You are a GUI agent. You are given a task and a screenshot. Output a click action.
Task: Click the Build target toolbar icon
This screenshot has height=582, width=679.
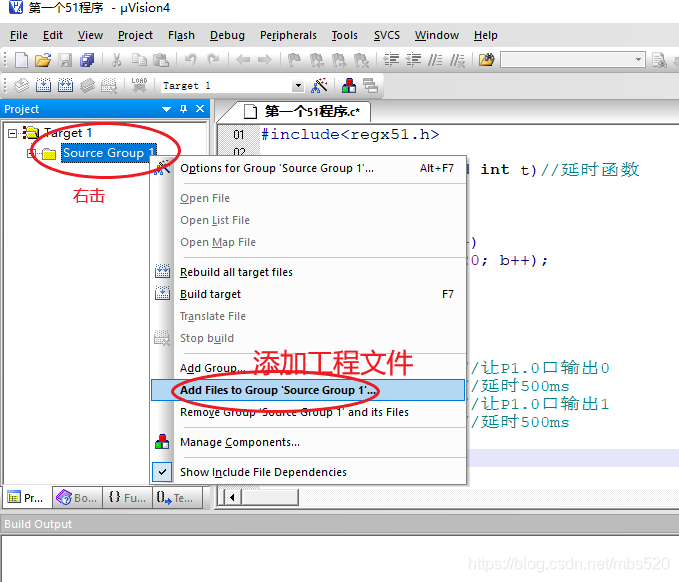(x=43, y=85)
